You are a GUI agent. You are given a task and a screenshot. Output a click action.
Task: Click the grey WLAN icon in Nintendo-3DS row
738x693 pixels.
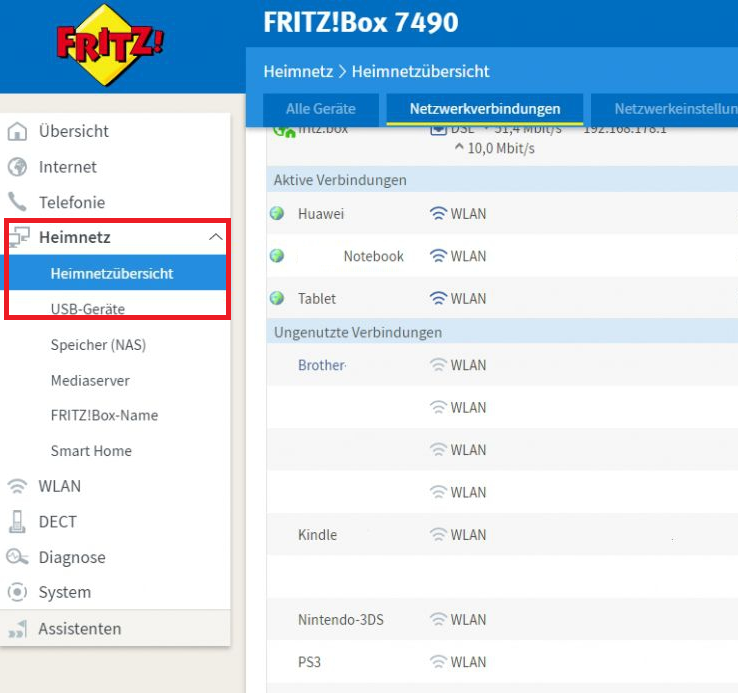tap(438, 619)
